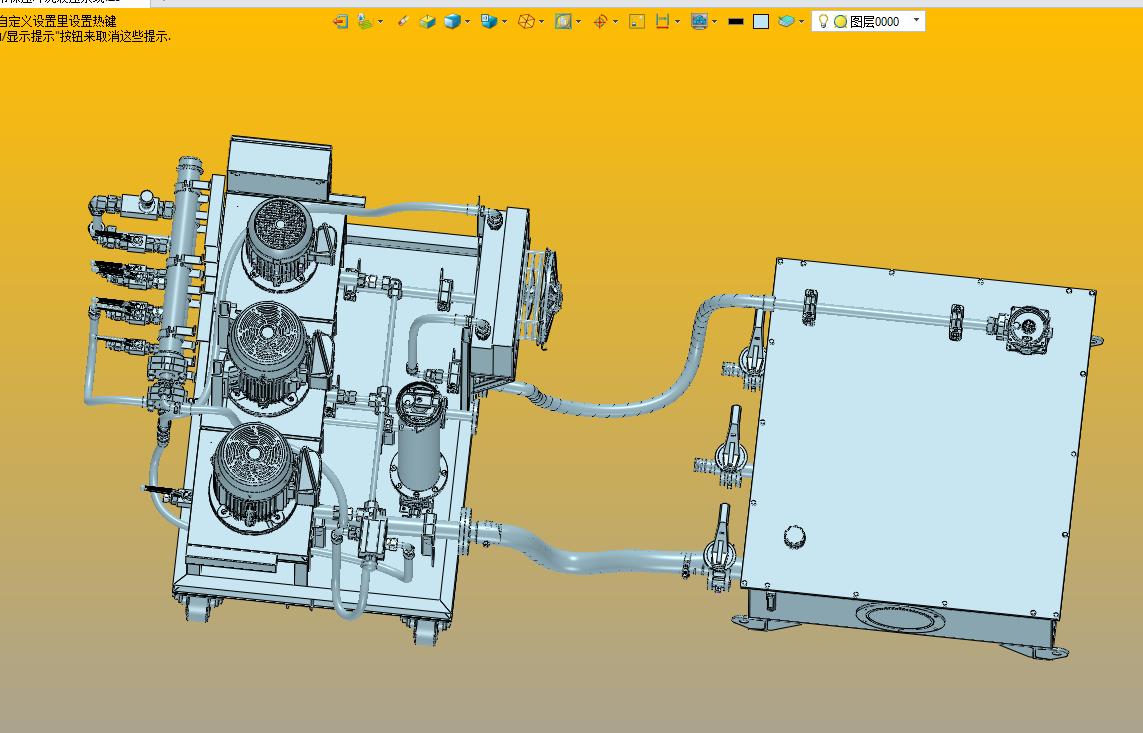This screenshot has width=1143, height=733.
Task: Click the blue shaded cube display icon
Action: 453,22
